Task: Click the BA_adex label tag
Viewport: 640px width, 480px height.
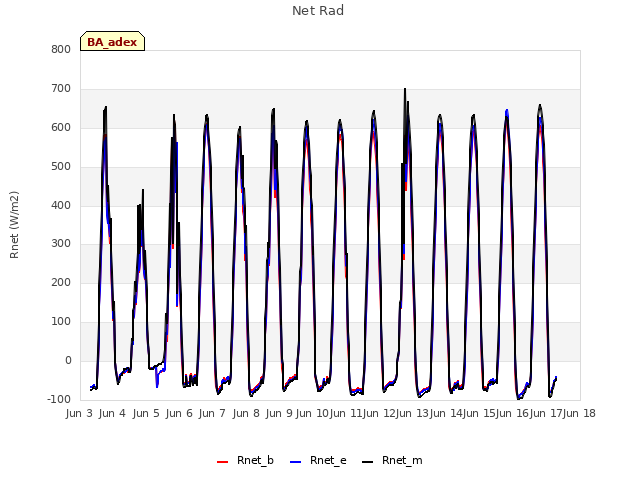Action: pyautogui.click(x=112, y=41)
